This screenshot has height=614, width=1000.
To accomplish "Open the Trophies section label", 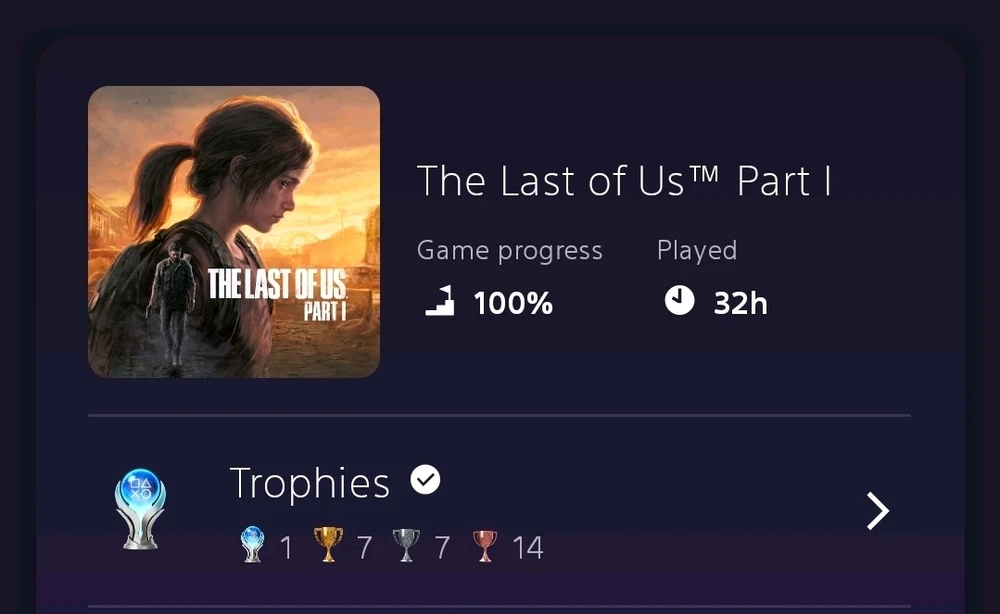I will click(x=309, y=483).
